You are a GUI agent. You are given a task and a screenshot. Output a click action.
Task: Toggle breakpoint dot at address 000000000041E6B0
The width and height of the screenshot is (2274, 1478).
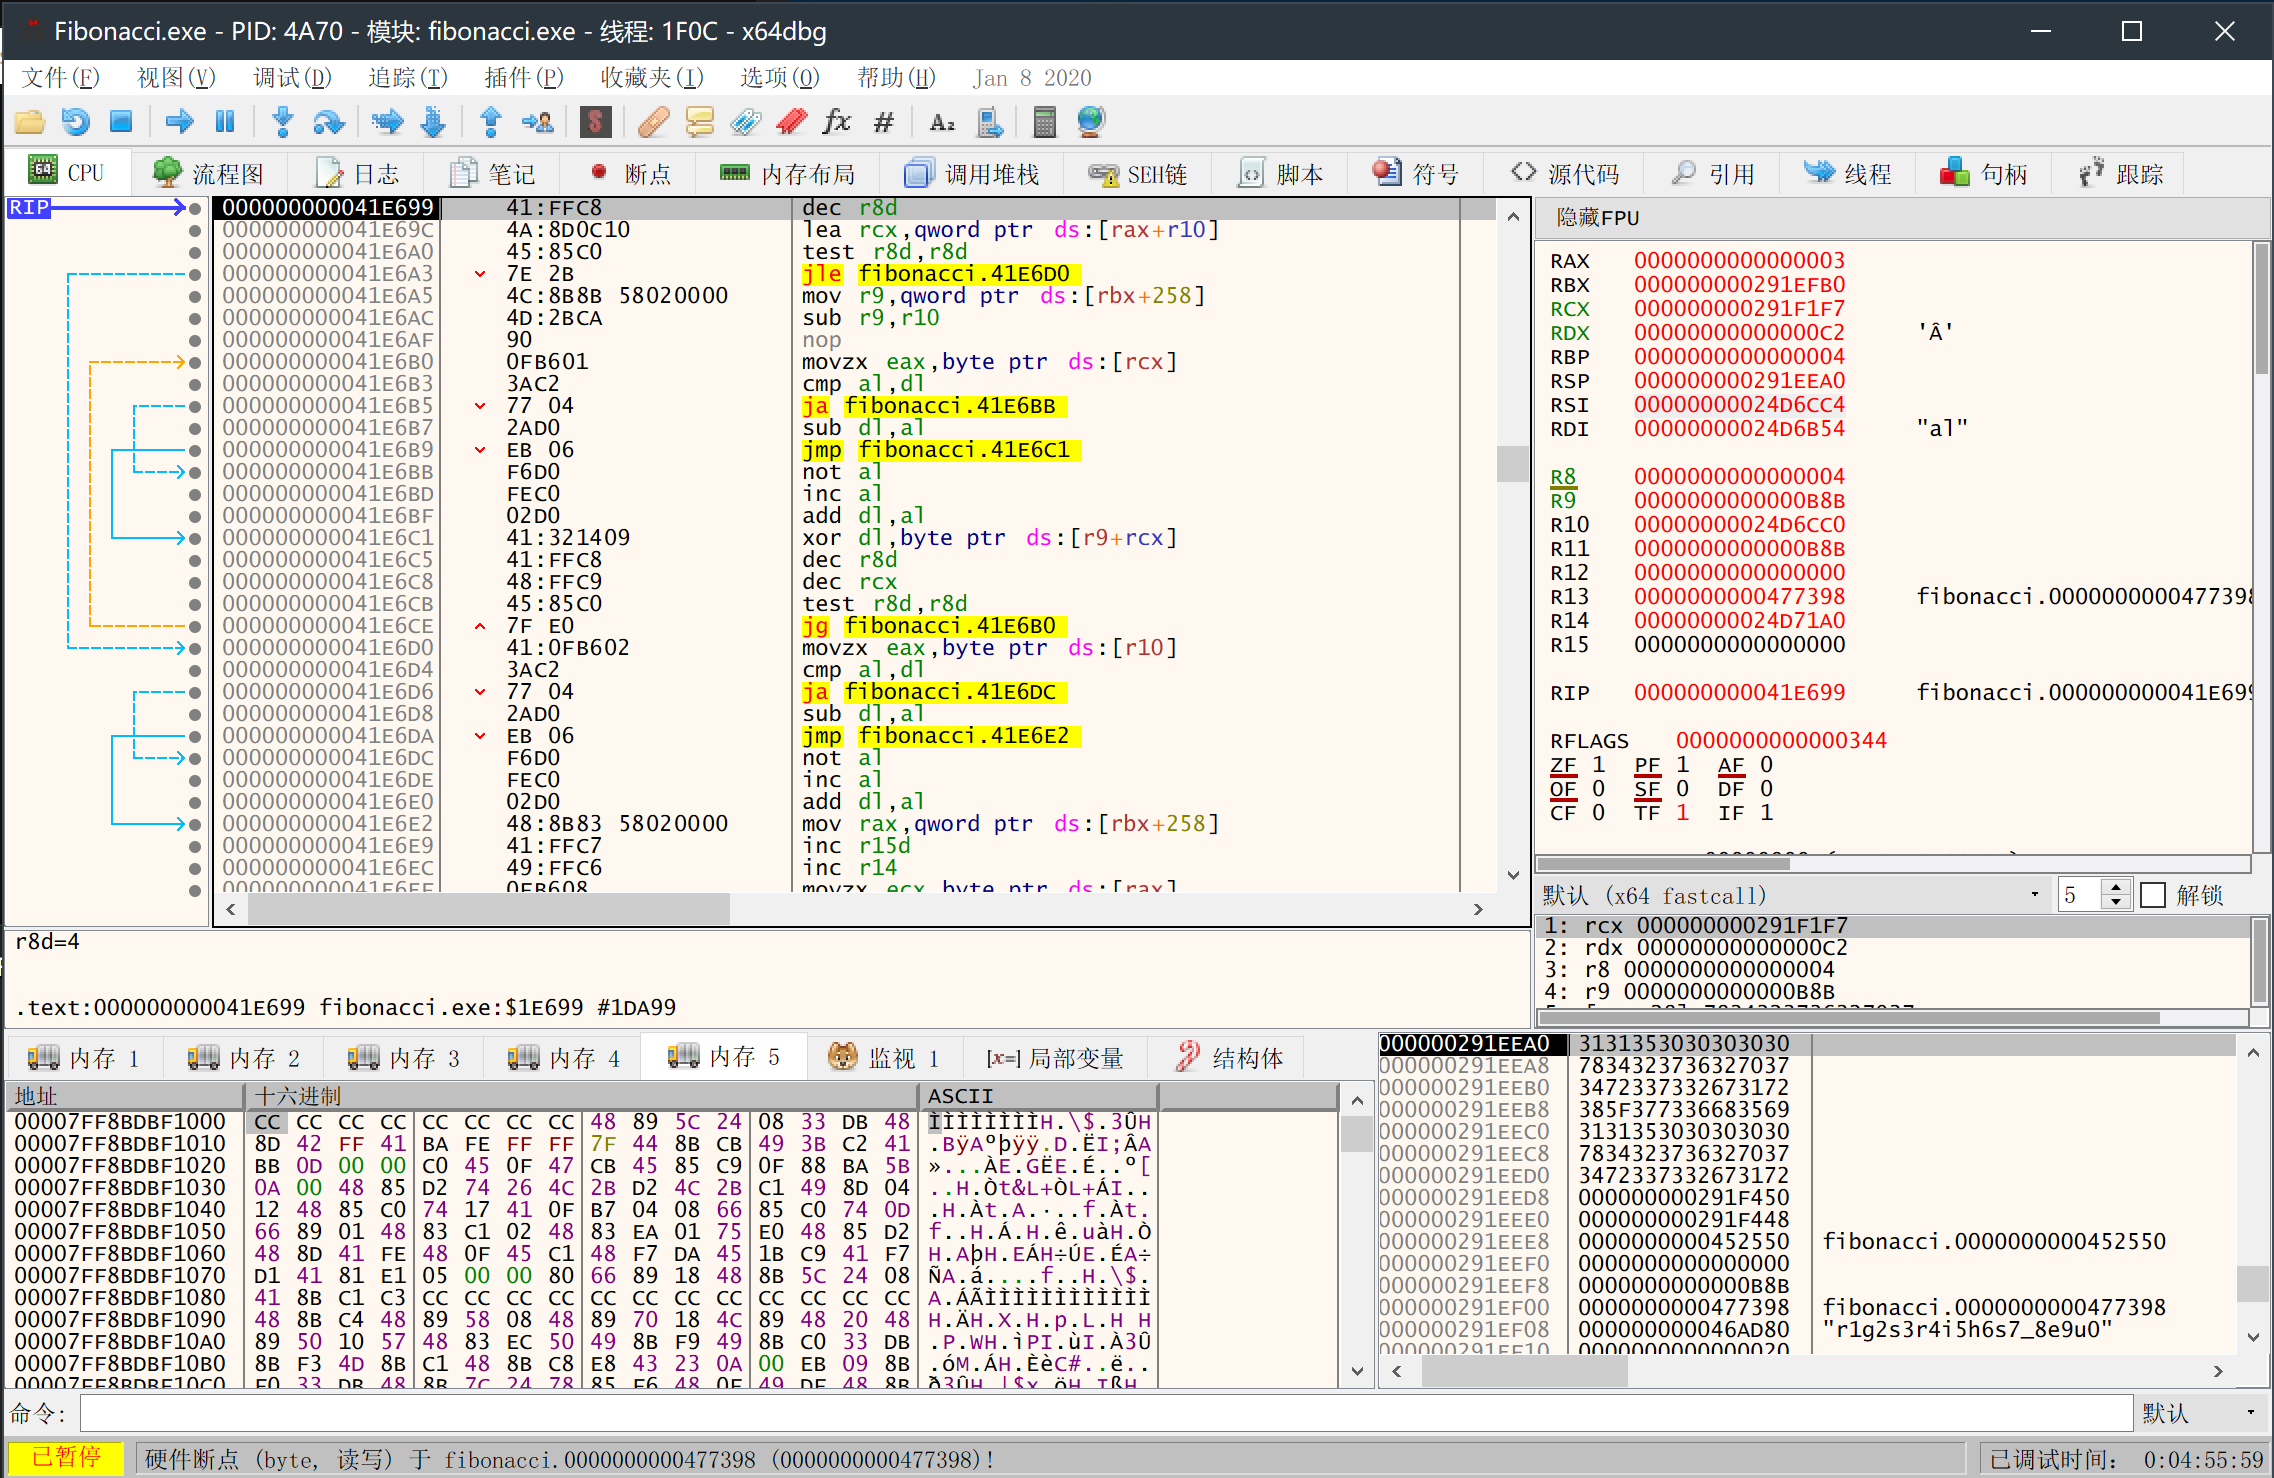pyautogui.click(x=195, y=362)
